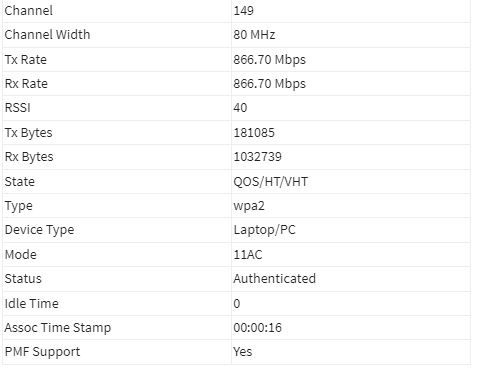Click the PMF Support label
The image size is (488, 375).
(42, 352)
